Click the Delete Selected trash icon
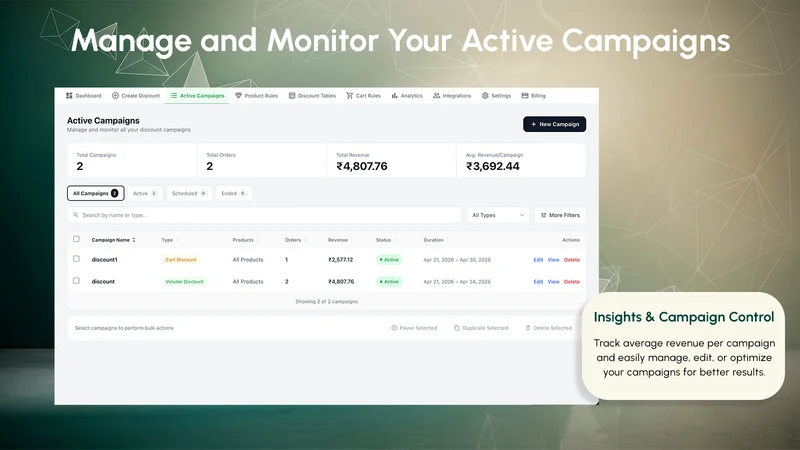The width and height of the screenshot is (800, 450). pos(528,328)
